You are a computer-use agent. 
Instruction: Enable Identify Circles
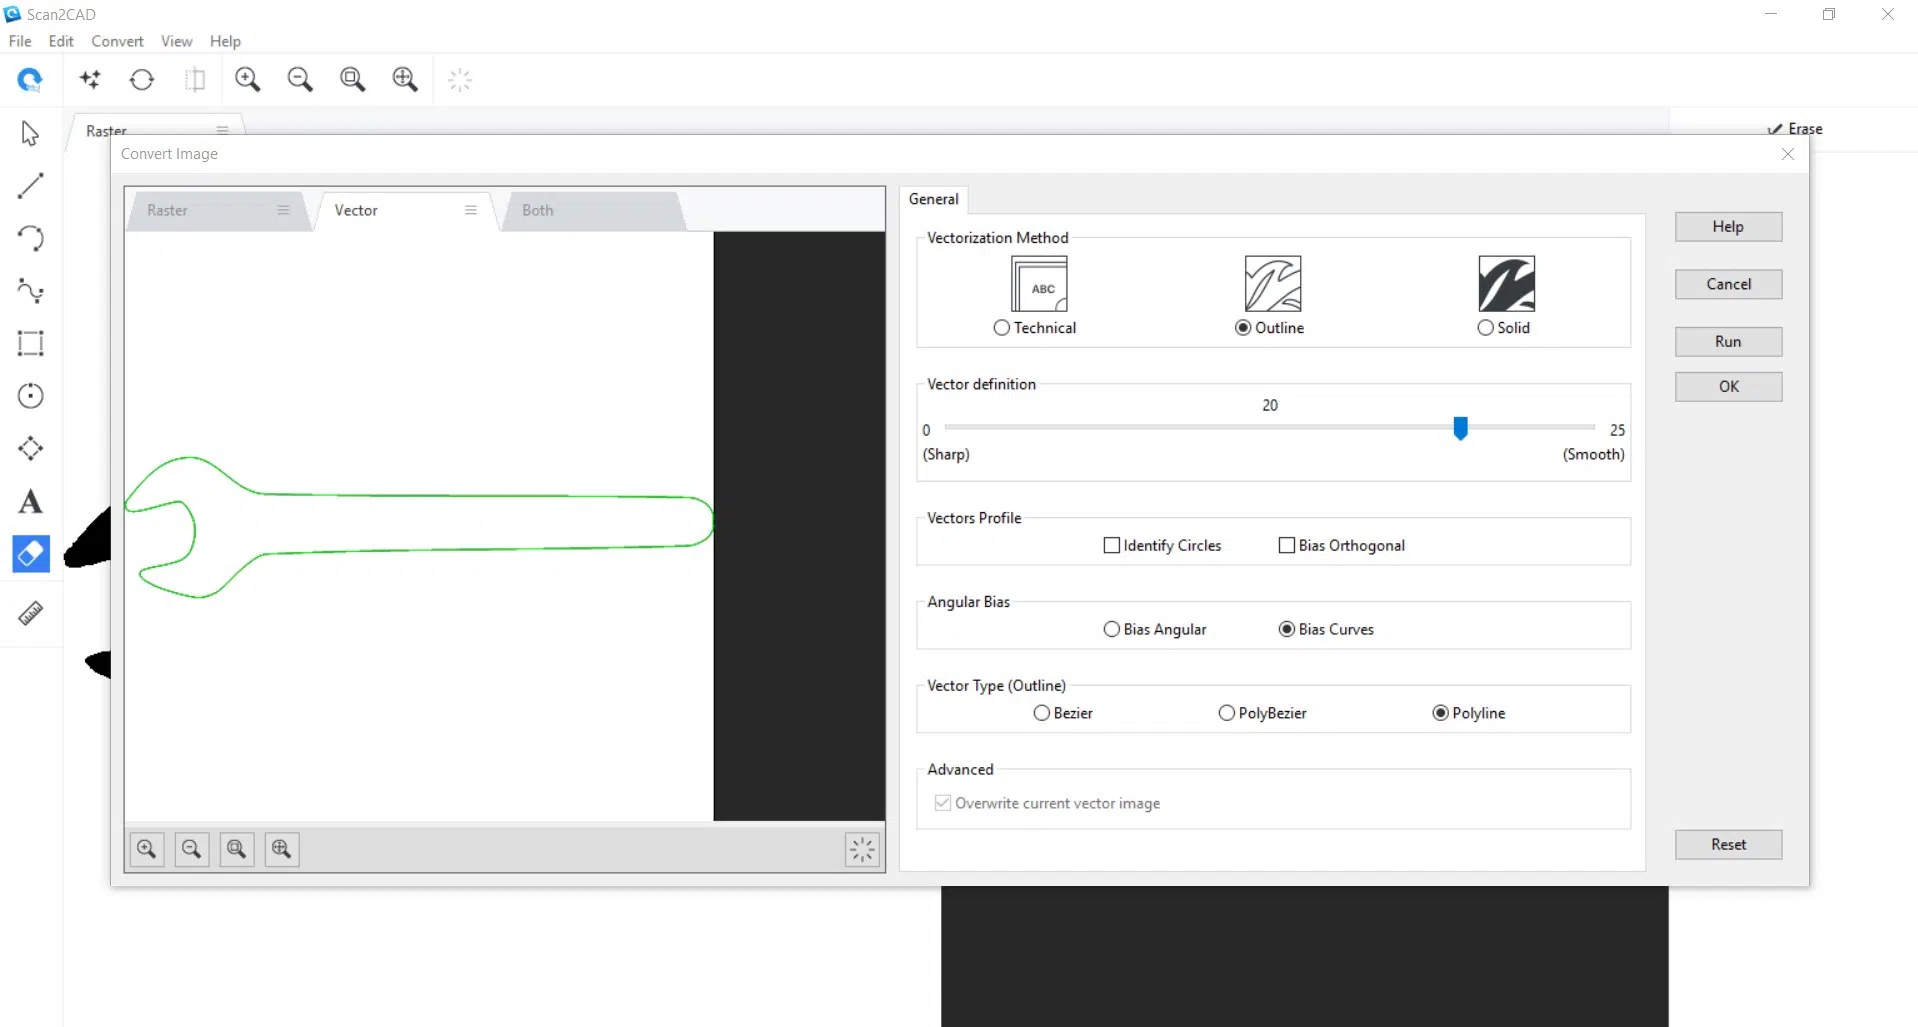pos(1111,545)
